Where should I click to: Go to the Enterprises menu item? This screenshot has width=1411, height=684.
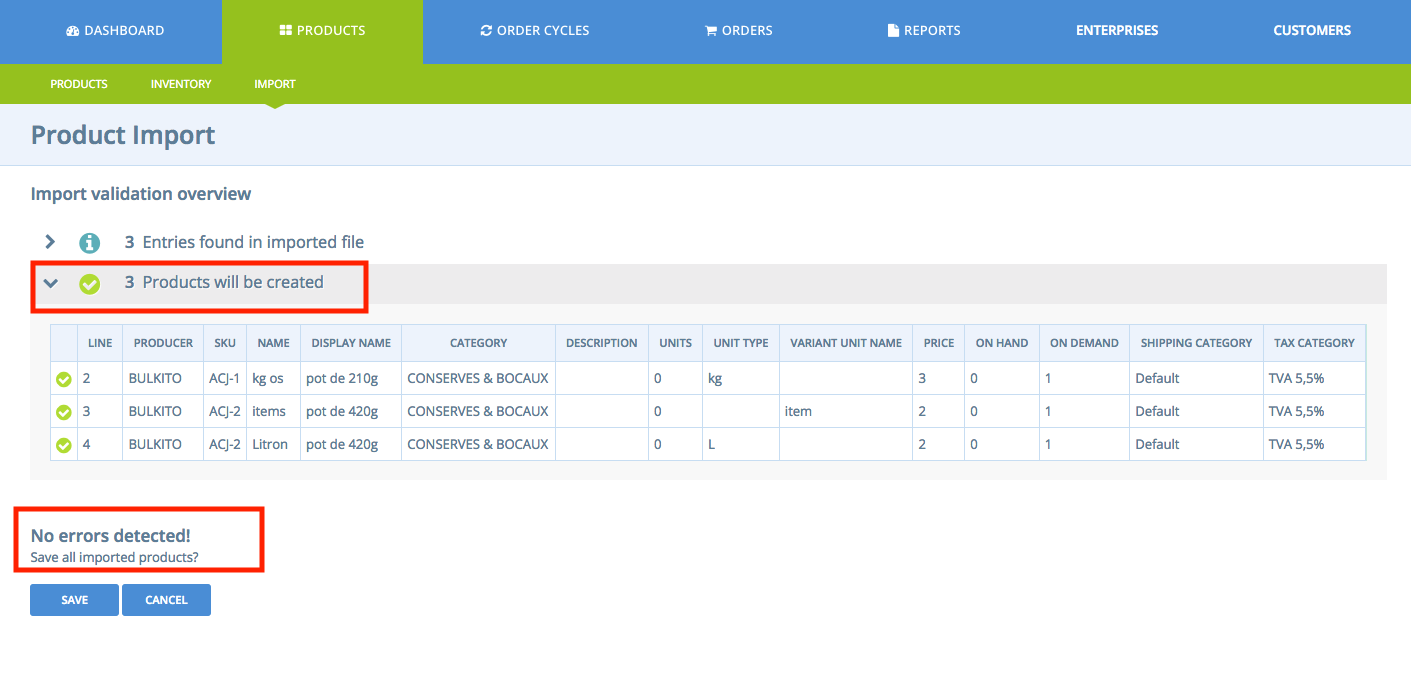click(1117, 30)
